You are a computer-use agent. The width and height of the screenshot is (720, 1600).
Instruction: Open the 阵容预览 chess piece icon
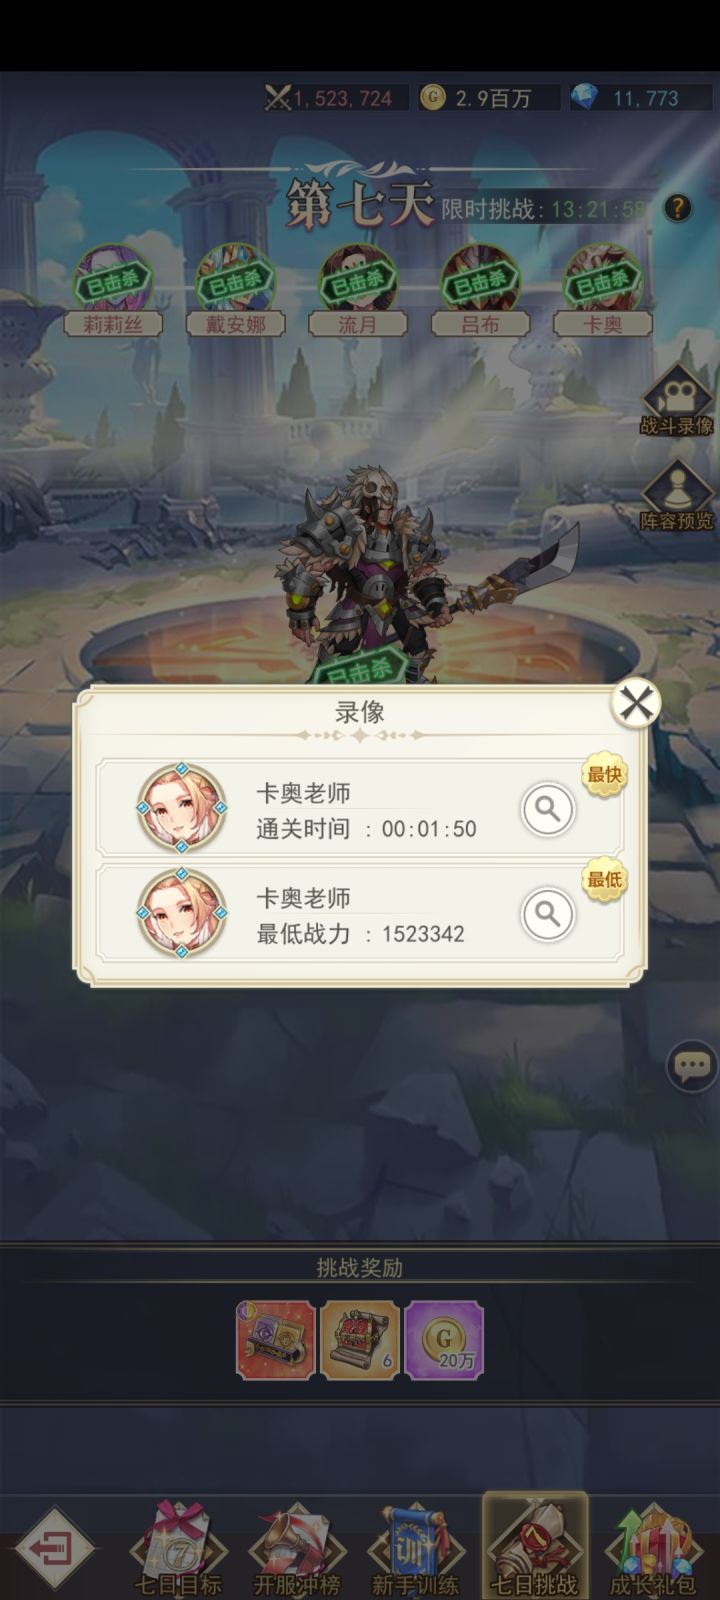click(x=677, y=495)
